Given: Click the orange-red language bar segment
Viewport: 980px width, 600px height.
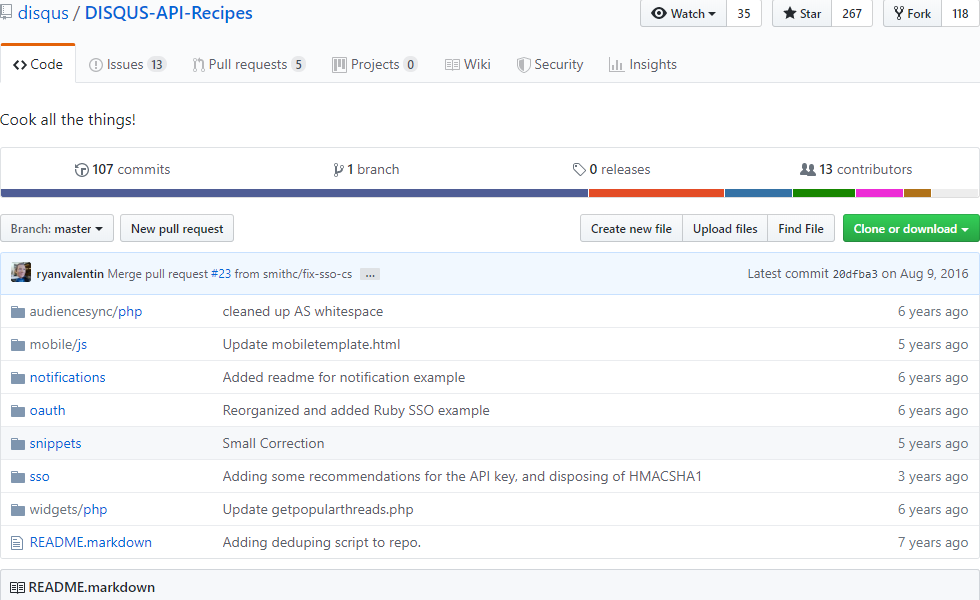Looking at the screenshot, I should (x=656, y=193).
